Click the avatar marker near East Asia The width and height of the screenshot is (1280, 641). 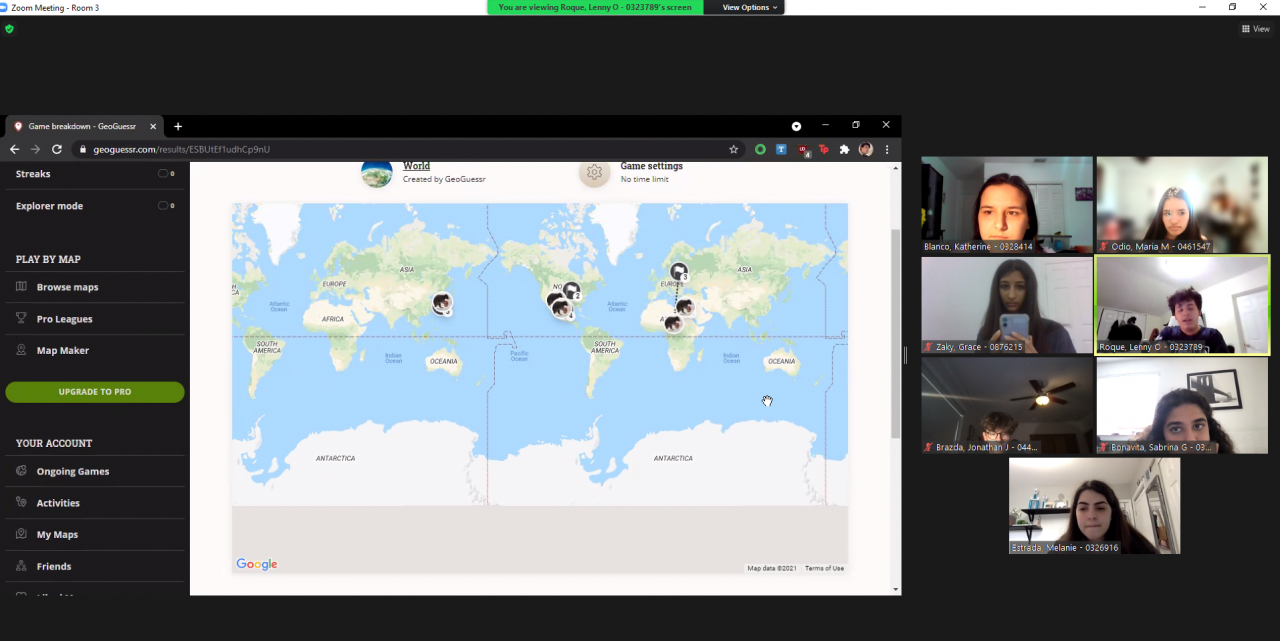(x=442, y=302)
